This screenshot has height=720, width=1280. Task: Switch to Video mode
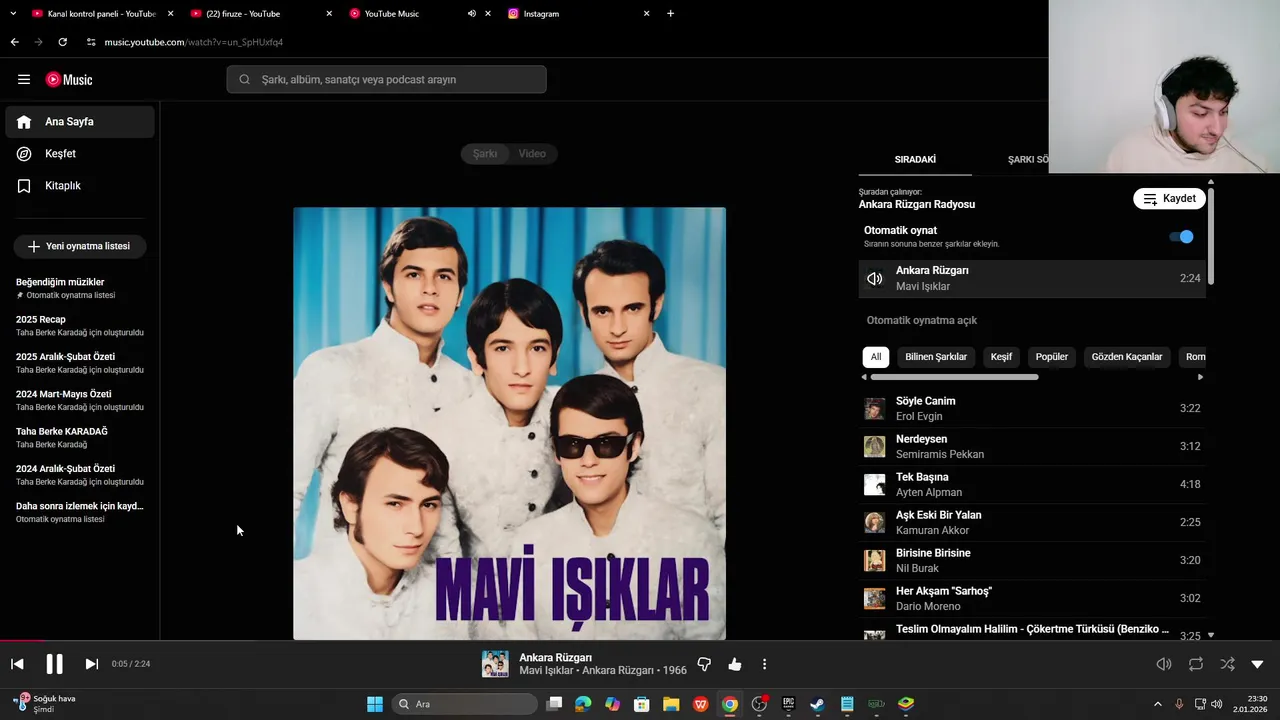[532, 153]
